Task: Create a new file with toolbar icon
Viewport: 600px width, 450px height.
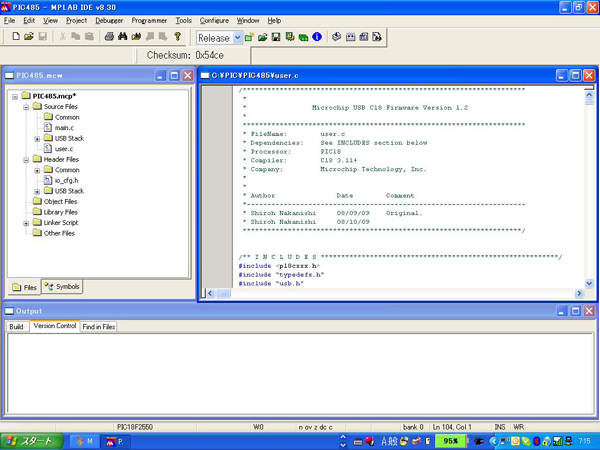Action: [x=16, y=37]
